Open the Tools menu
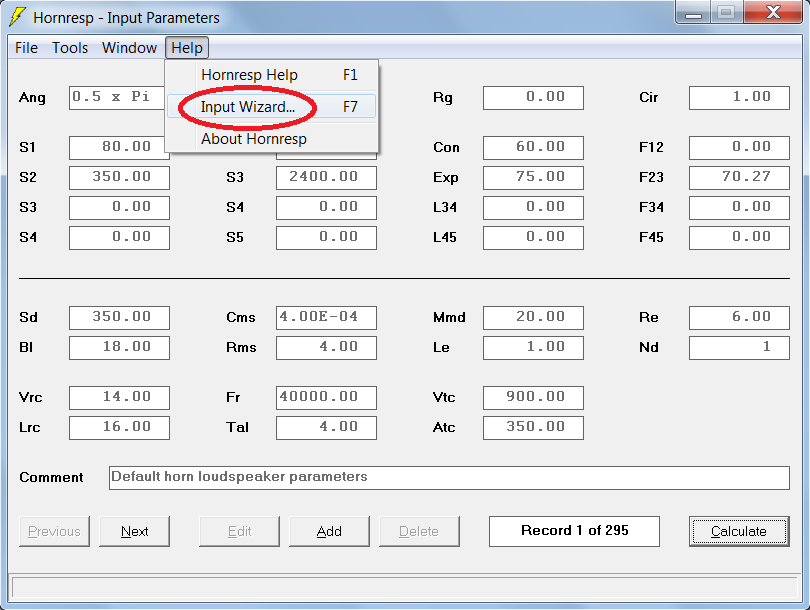The width and height of the screenshot is (810, 610). pyautogui.click(x=70, y=48)
